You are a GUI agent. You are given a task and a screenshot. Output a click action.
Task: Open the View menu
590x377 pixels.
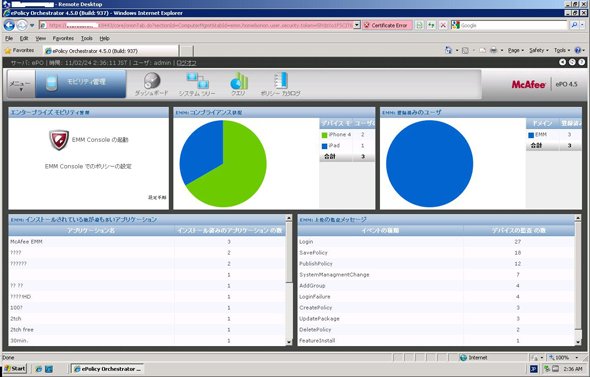41,38
